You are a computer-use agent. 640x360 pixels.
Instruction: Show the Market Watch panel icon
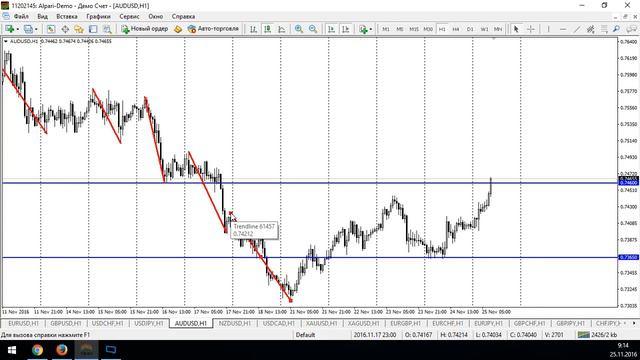pyautogui.click(x=51, y=29)
